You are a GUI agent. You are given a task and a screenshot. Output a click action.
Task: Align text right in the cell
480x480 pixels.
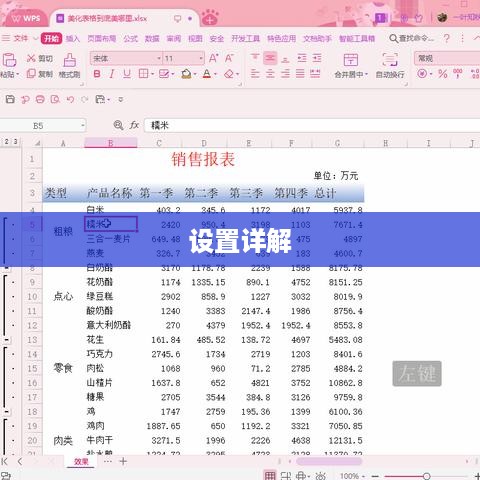[285, 74]
